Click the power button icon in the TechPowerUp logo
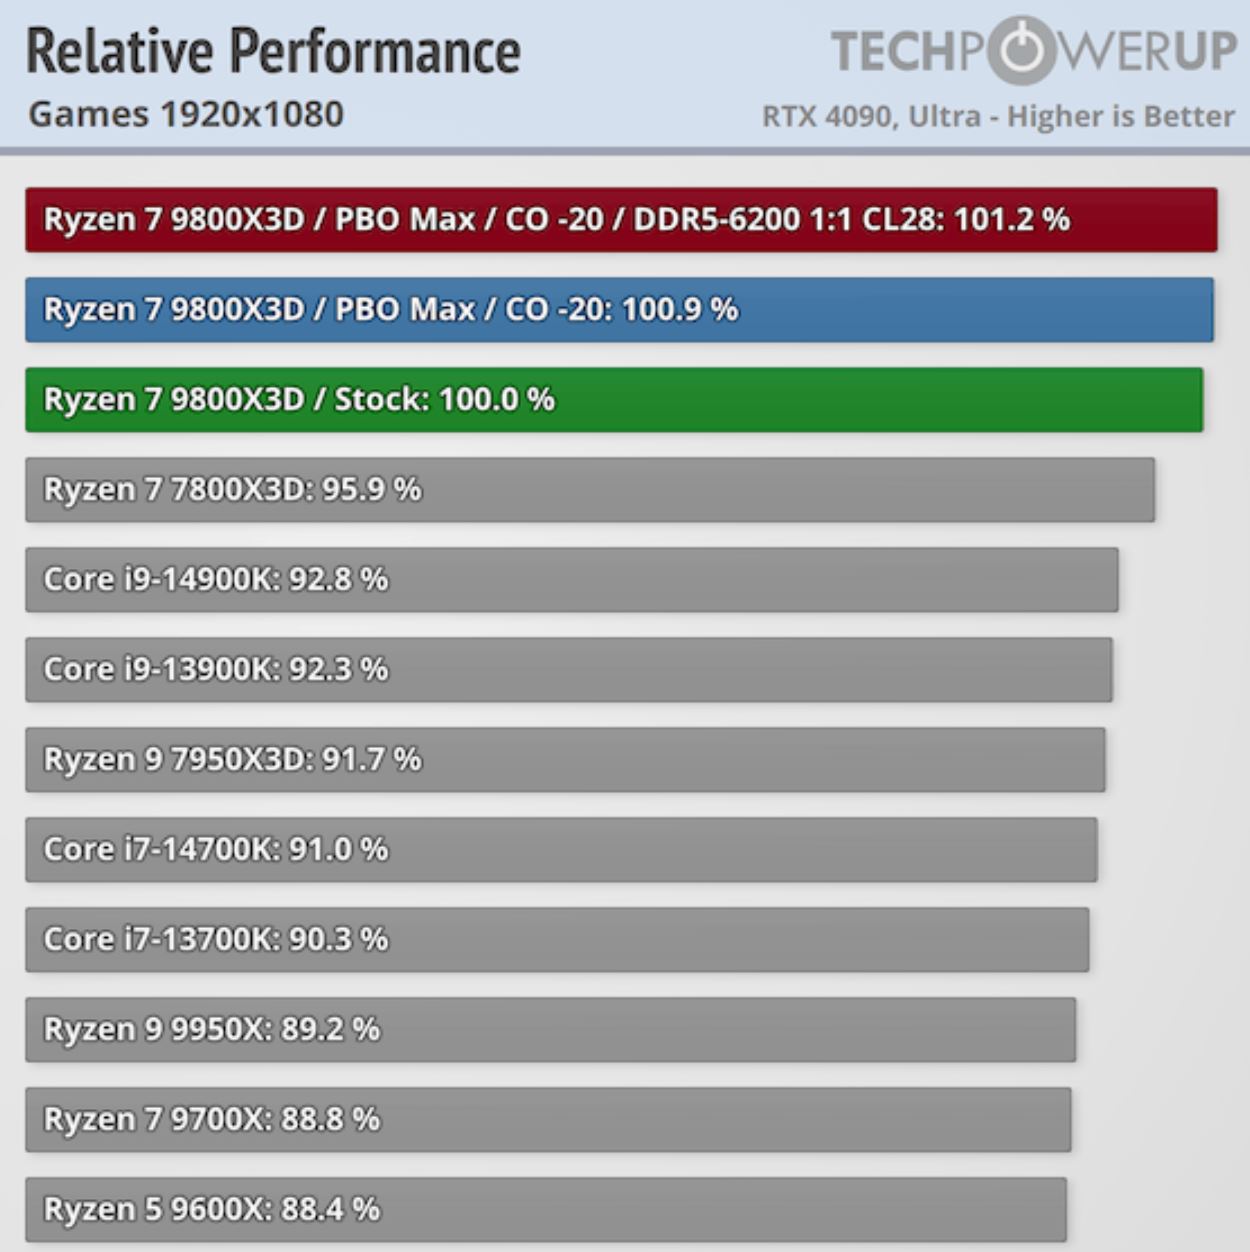 point(1022,50)
